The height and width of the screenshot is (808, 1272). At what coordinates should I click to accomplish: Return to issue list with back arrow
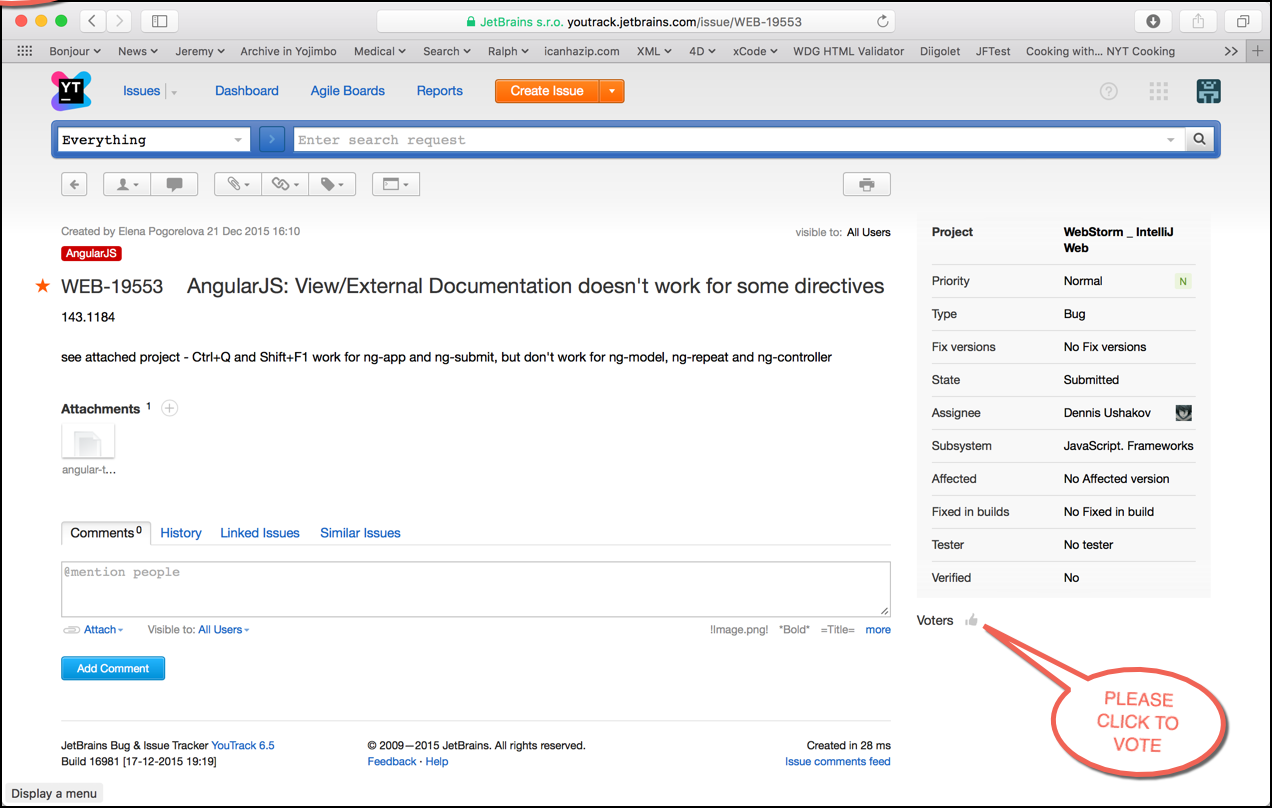(x=74, y=184)
